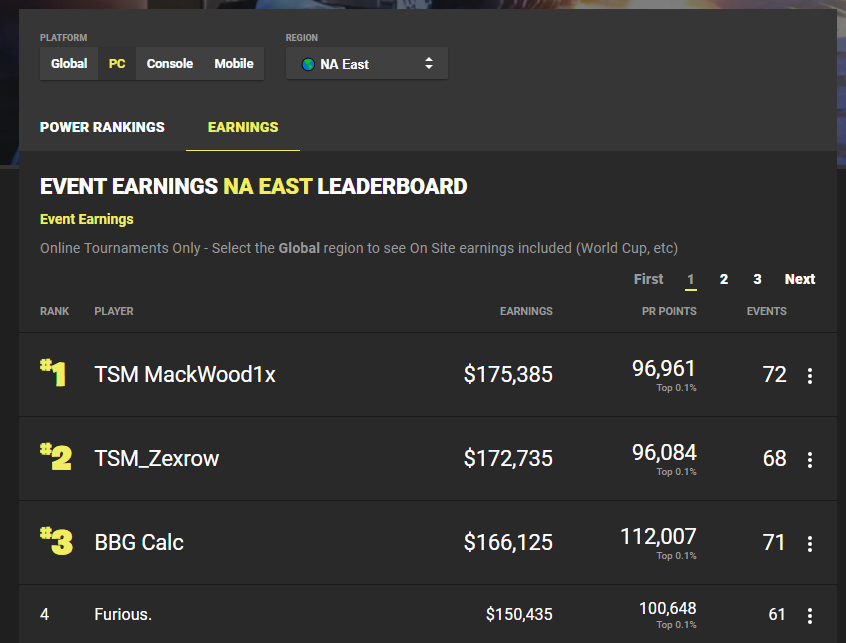Viewport: 846px width, 643px height.
Task: Open Furious. player profile
Action: (x=123, y=614)
